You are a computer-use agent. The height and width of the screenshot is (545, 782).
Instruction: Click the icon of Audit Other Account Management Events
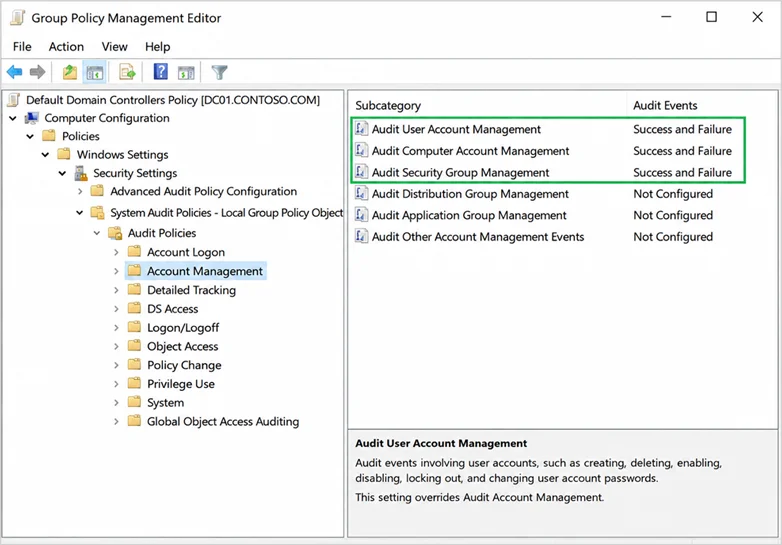pyautogui.click(x=362, y=236)
